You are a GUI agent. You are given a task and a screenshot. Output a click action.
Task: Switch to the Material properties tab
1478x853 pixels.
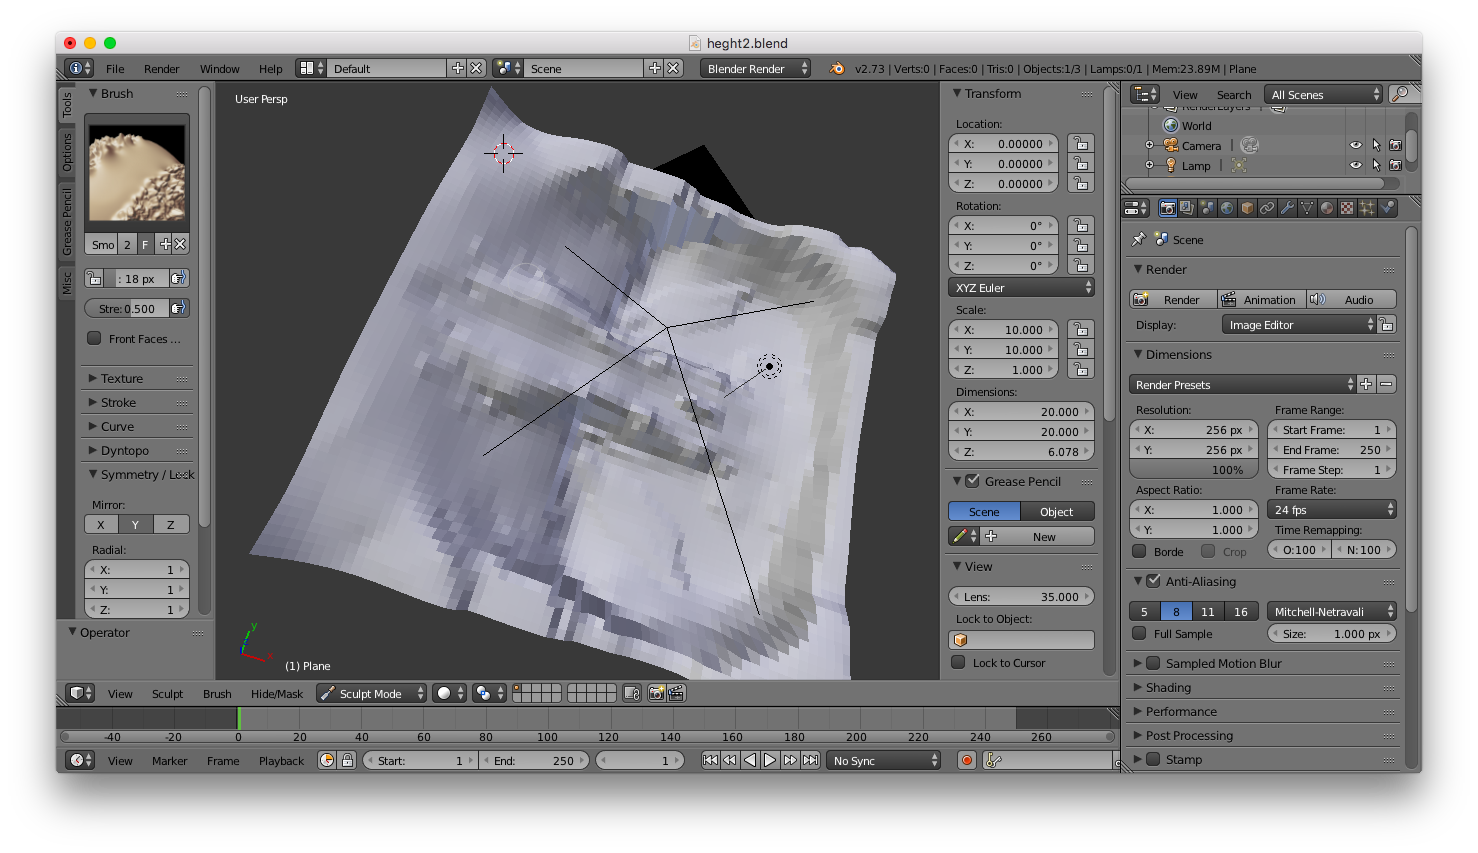(1327, 208)
